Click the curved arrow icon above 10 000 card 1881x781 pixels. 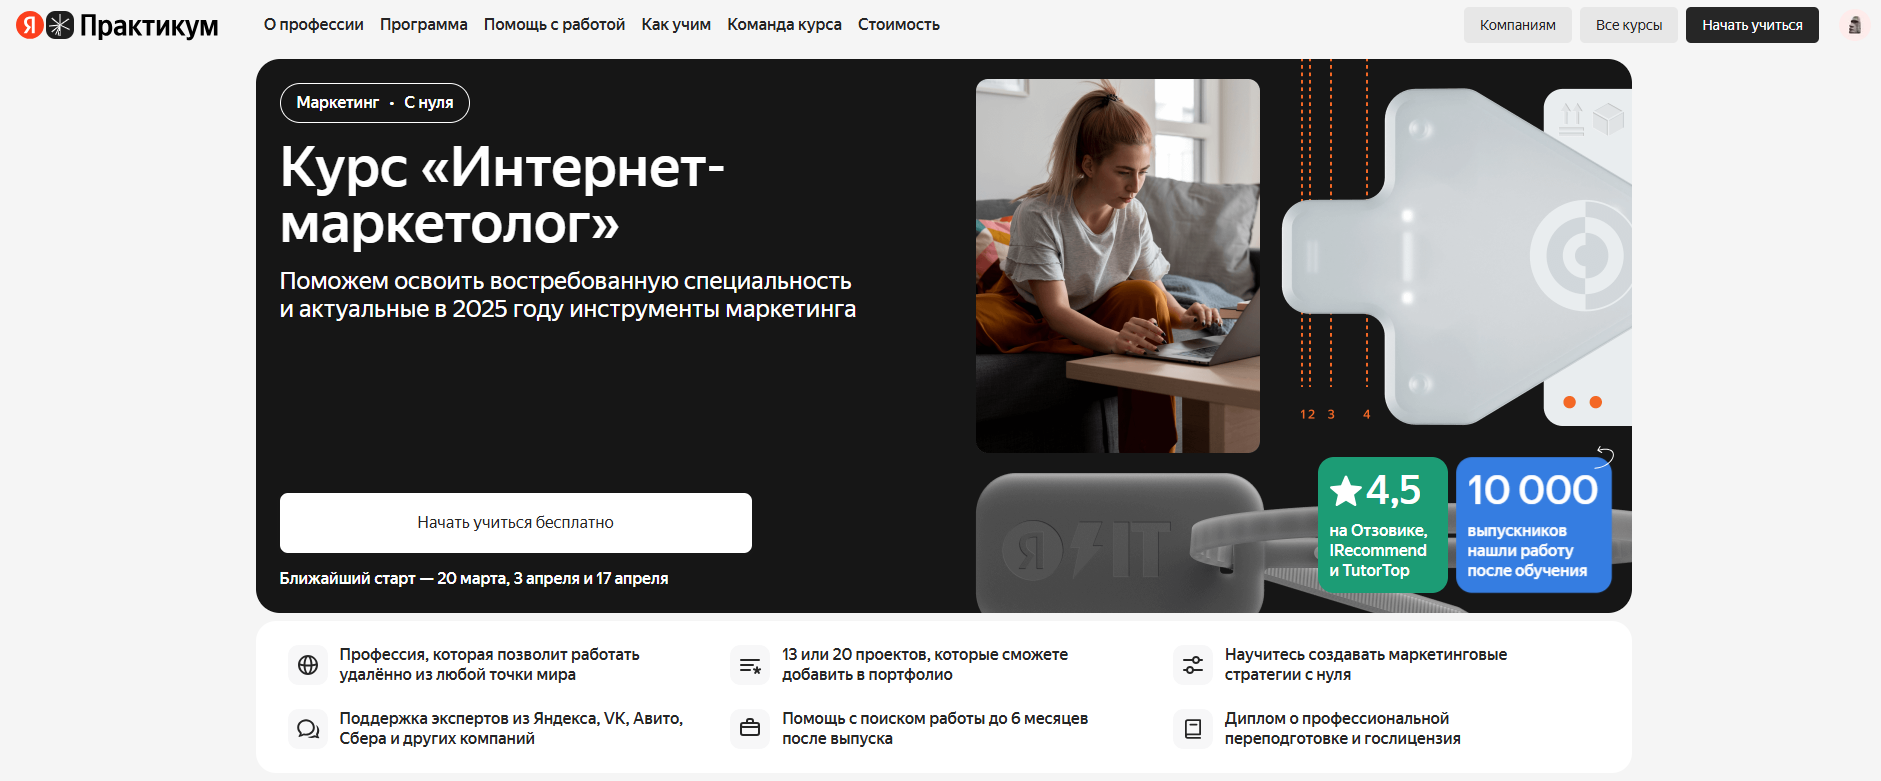click(x=1604, y=457)
